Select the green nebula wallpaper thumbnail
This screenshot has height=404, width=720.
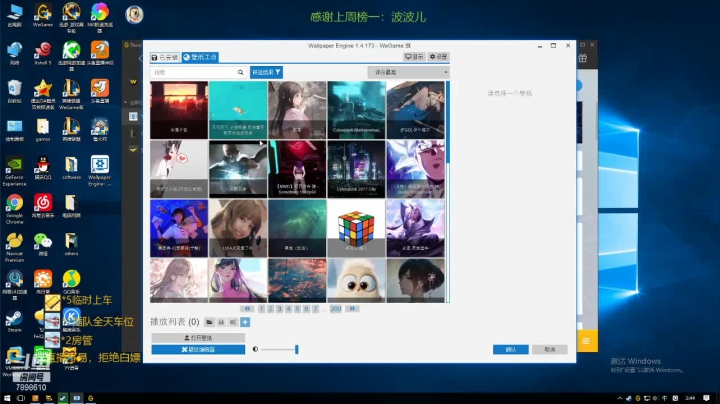(x=297, y=228)
